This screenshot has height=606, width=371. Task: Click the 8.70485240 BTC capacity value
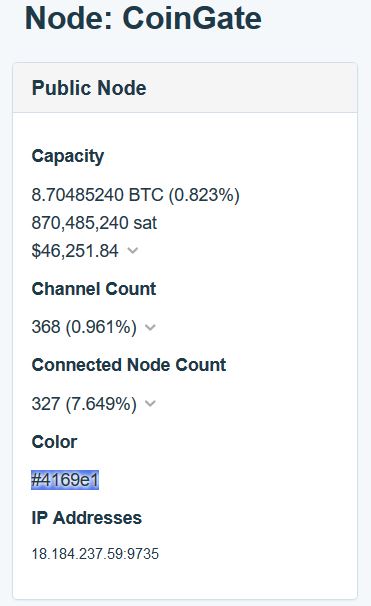click(x=97, y=195)
